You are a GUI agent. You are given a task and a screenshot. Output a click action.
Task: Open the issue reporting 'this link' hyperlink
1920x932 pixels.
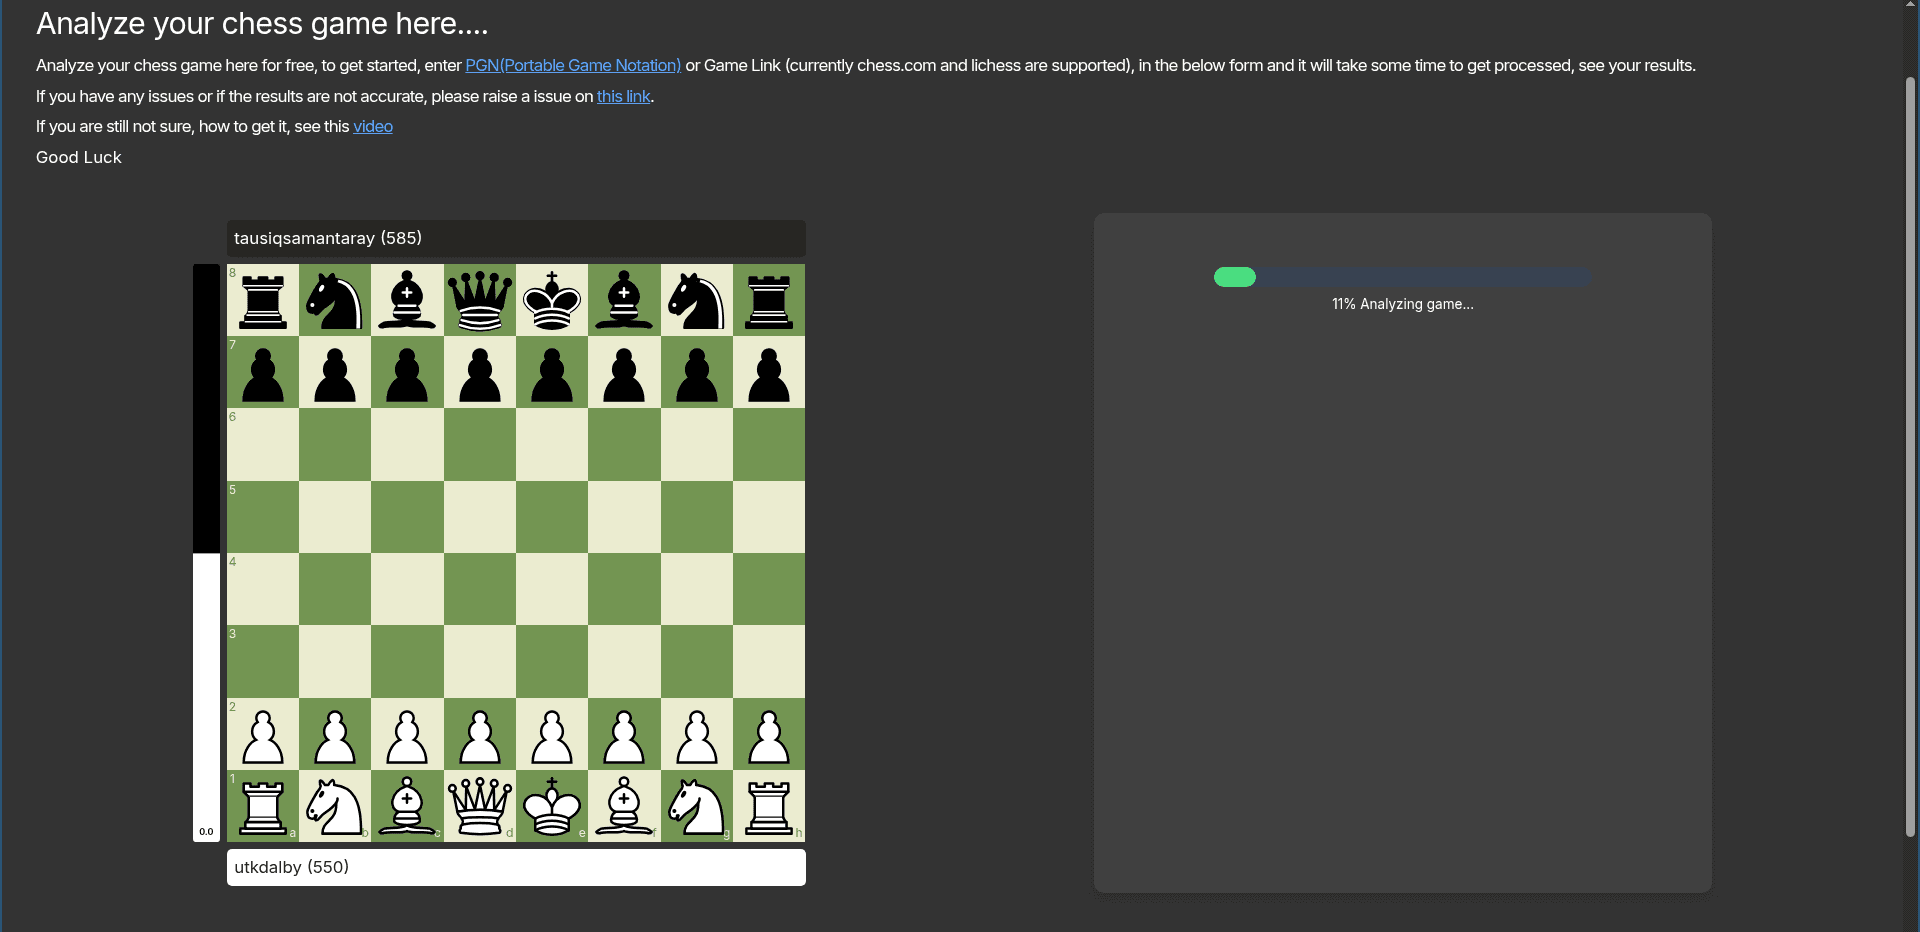coord(623,96)
